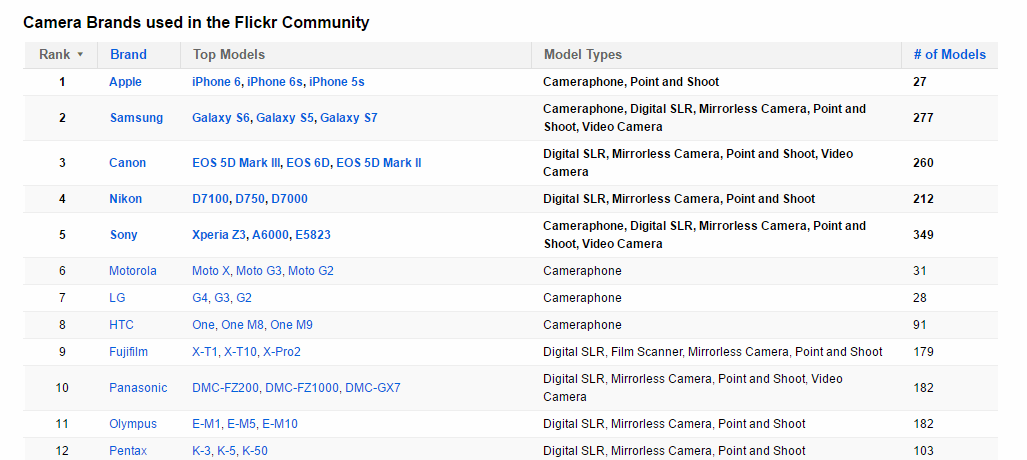Click the Model Types column header

point(582,54)
